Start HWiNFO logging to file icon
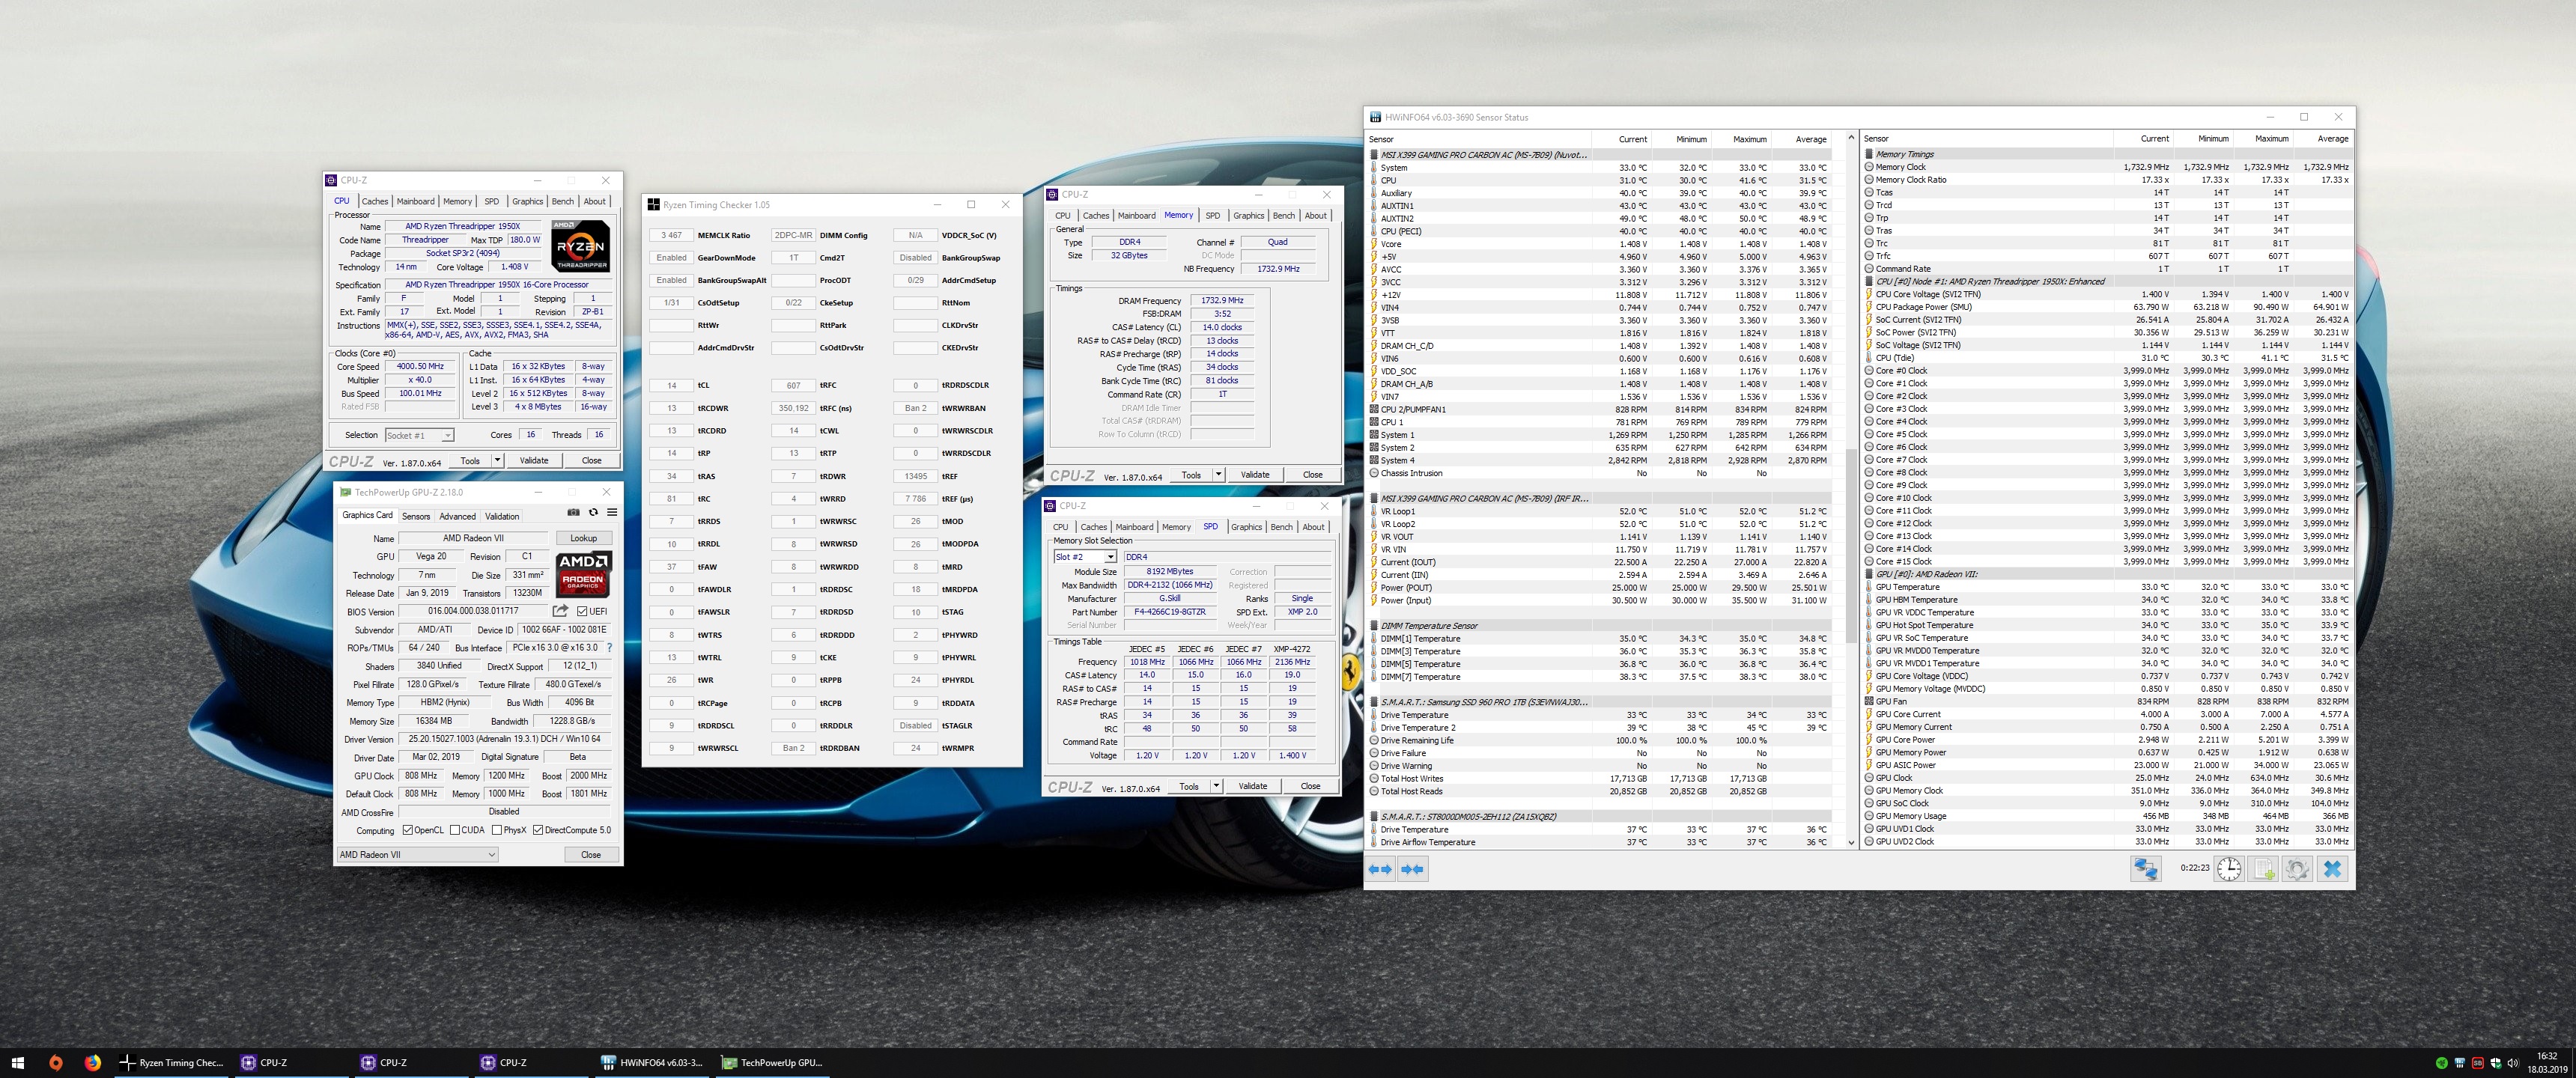Image resolution: width=2576 pixels, height=1078 pixels. (x=2263, y=869)
